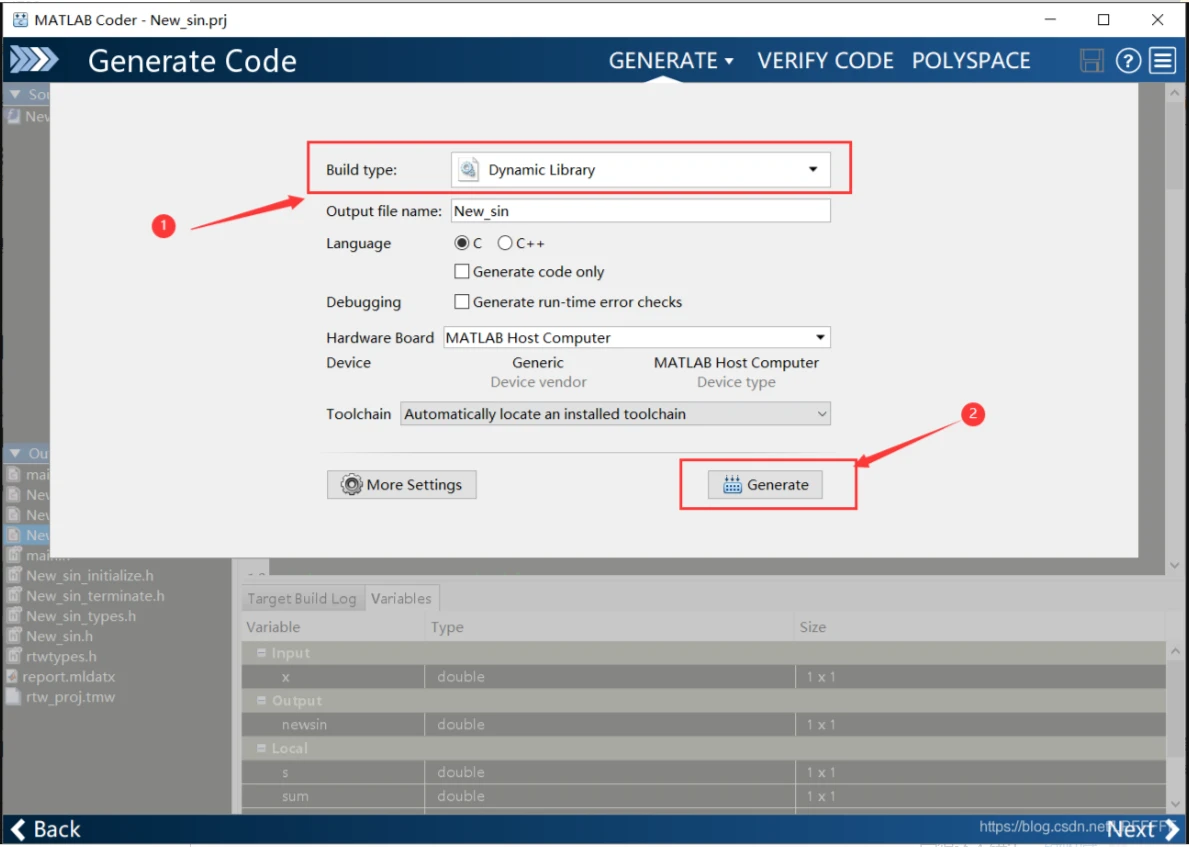Select rtw_proj.tmw in file list
Image resolution: width=1189 pixels, height=847 pixels.
[x=70, y=696]
